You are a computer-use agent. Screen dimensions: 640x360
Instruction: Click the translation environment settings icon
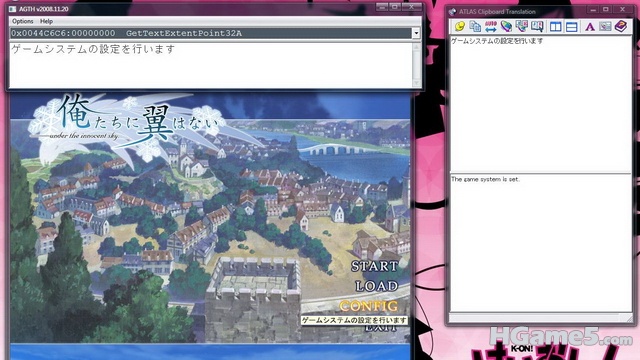pyautogui.click(x=522, y=27)
